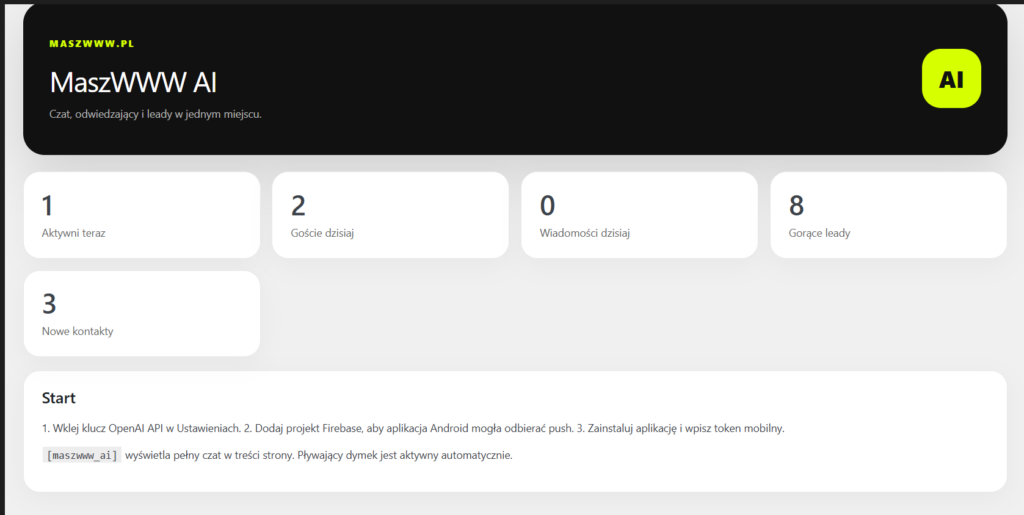Screen dimensions: 1024x515
Task: Open the Aktywni teraz stat card
Action: click(142, 215)
